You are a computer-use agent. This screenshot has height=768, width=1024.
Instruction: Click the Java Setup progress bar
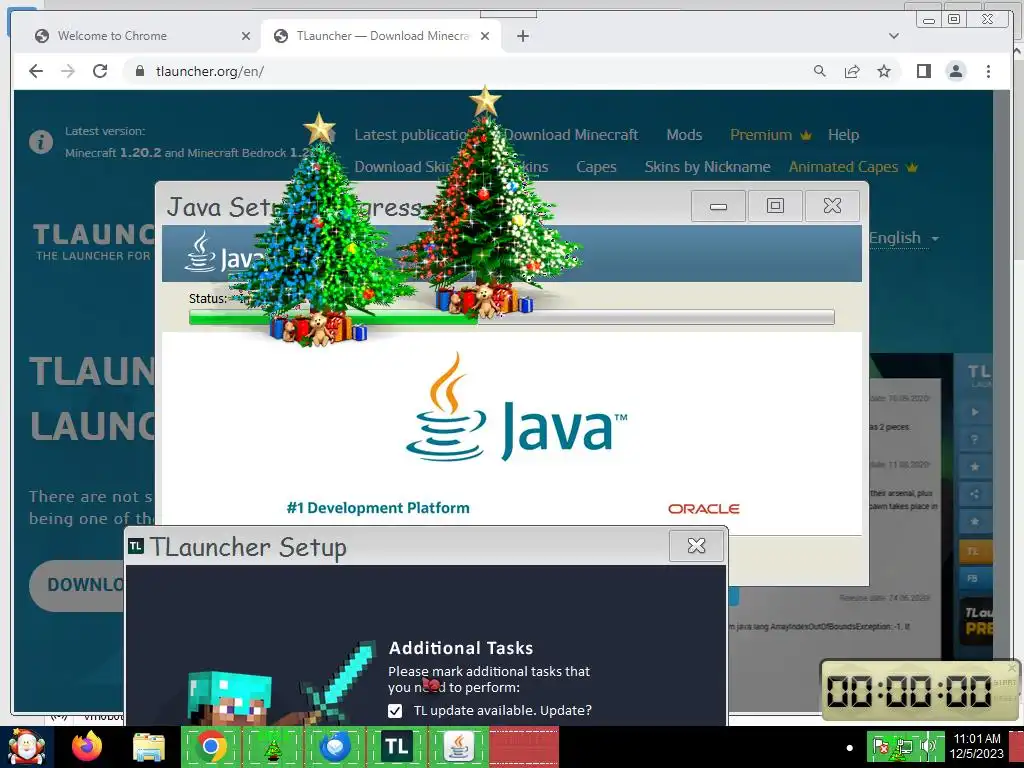[x=511, y=317]
